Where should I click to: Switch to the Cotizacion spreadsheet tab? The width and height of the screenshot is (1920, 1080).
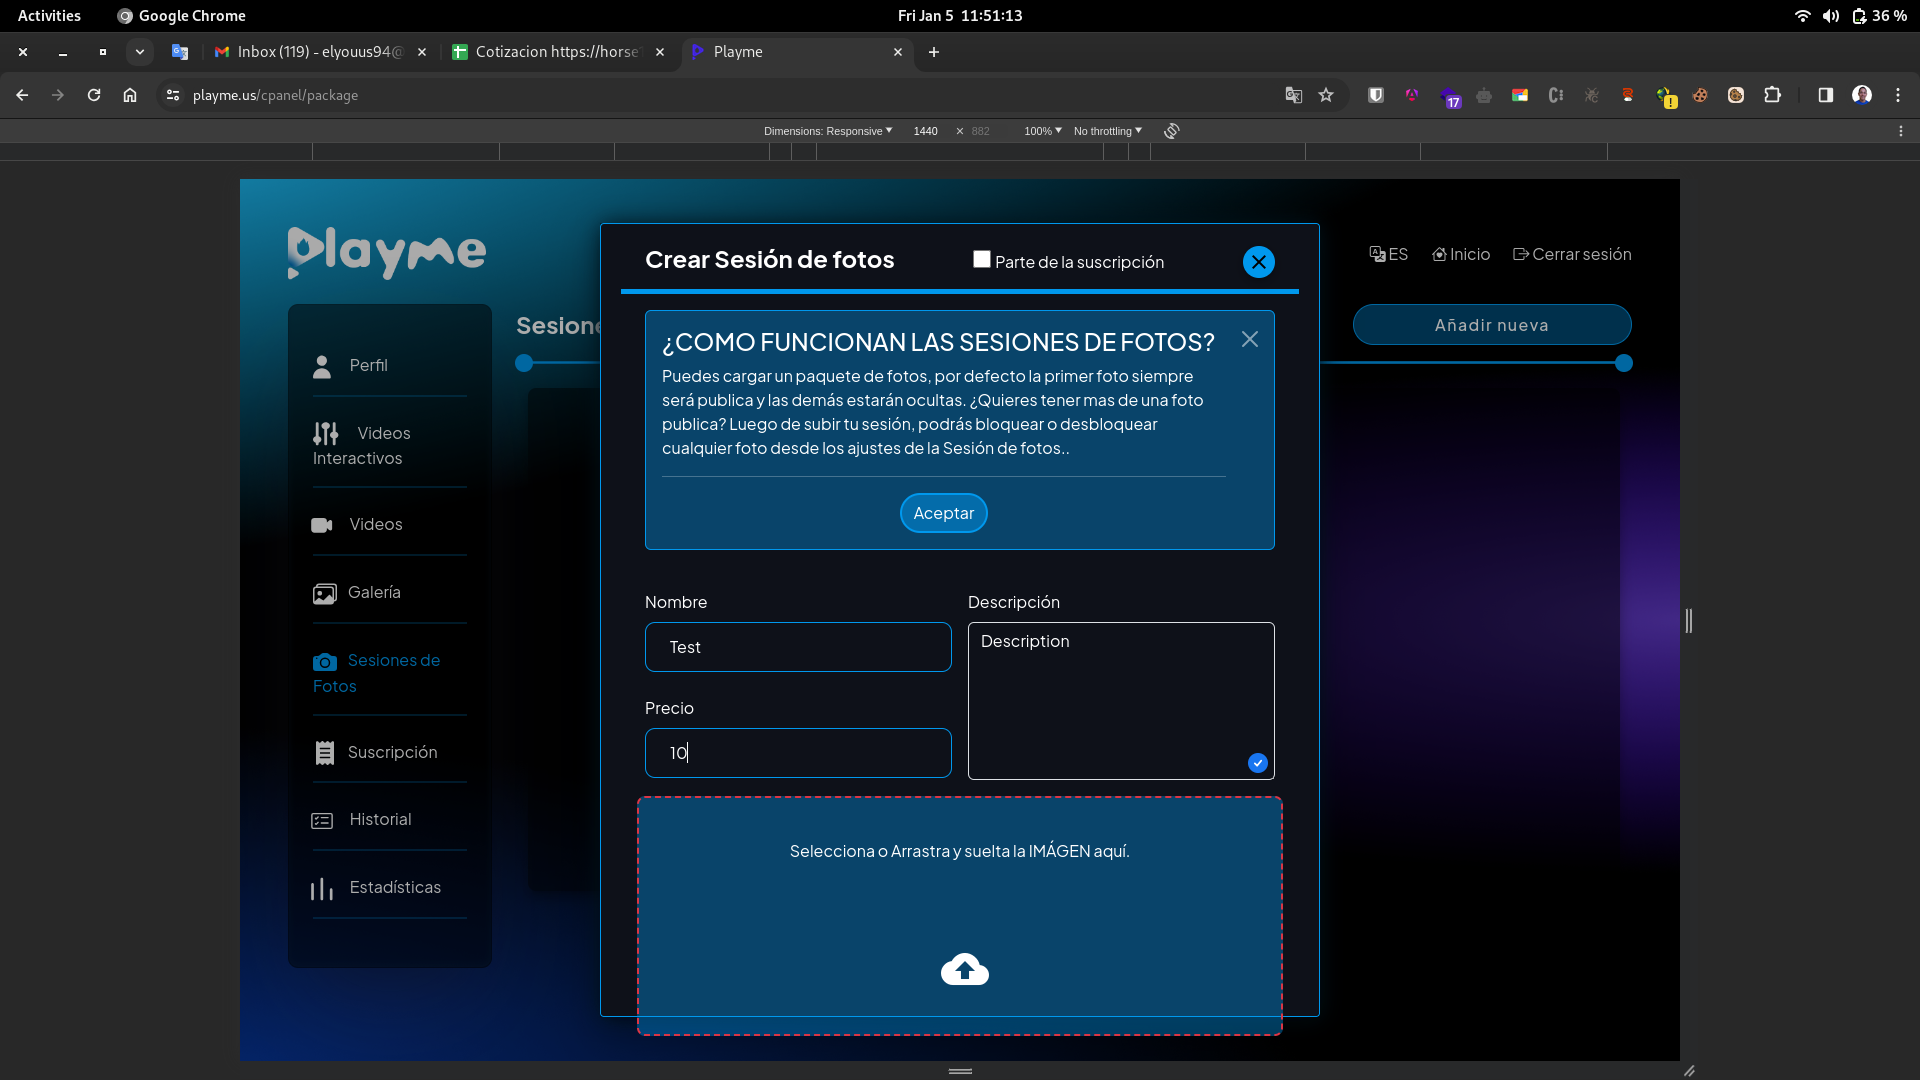click(556, 52)
